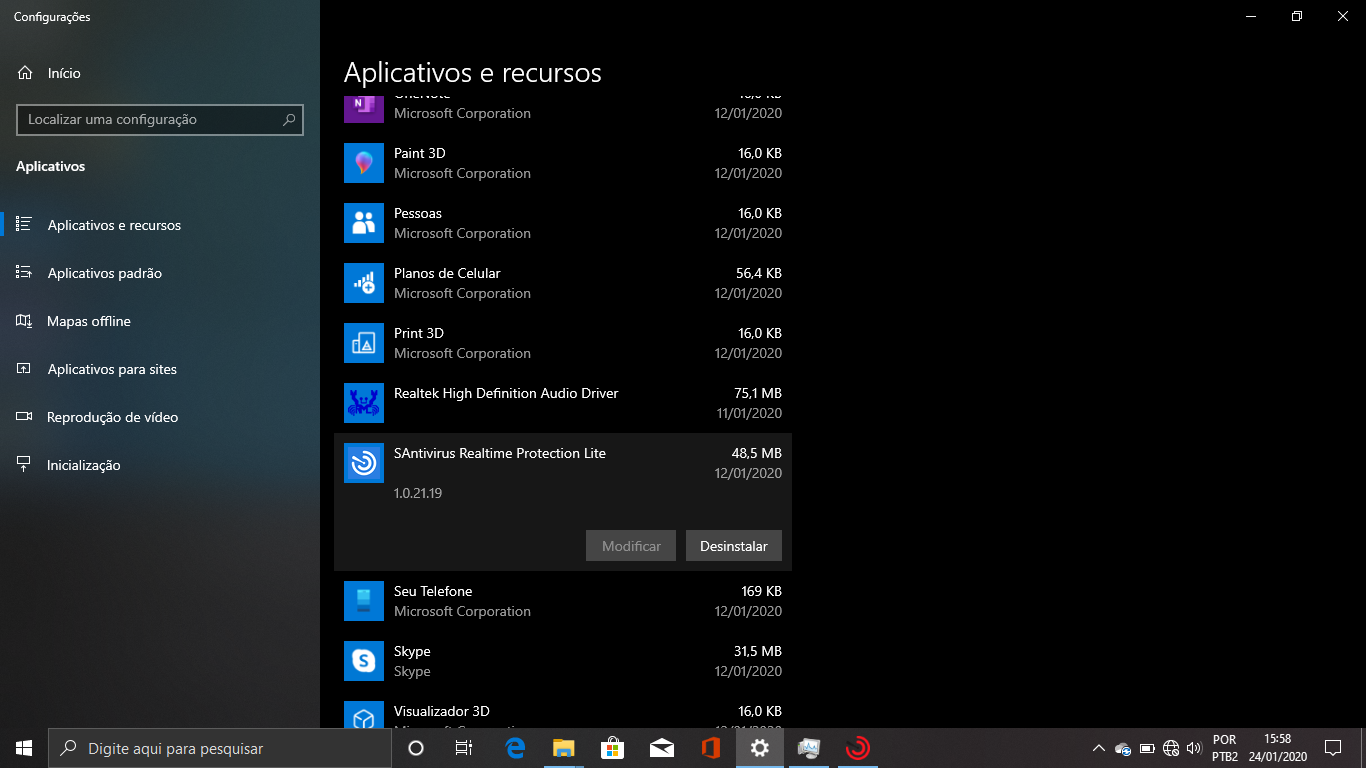
Task: Select Realtek High Definition Audio Driver
Action: [x=563, y=403]
